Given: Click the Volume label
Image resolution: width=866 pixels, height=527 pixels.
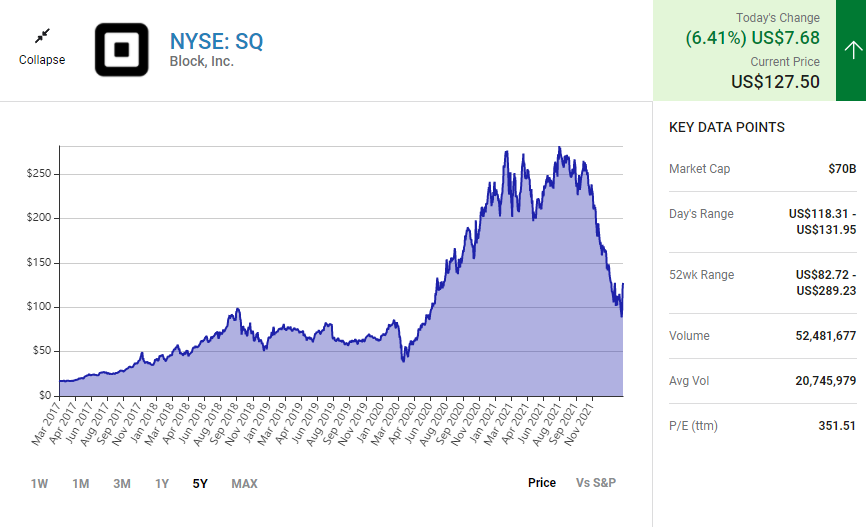Looking at the screenshot, I should 689,336.
